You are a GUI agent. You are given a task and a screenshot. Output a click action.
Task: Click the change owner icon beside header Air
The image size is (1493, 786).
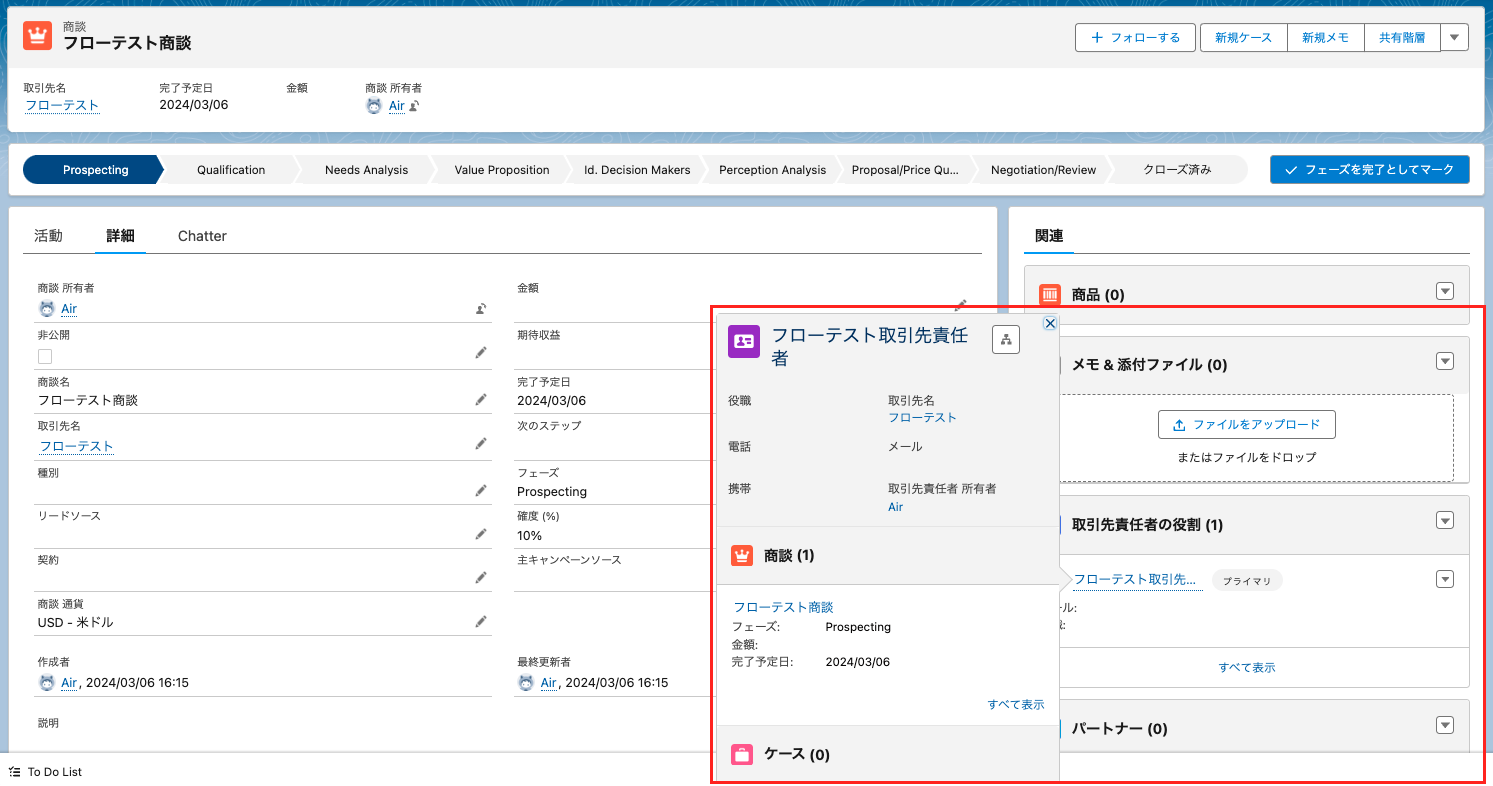414,106
